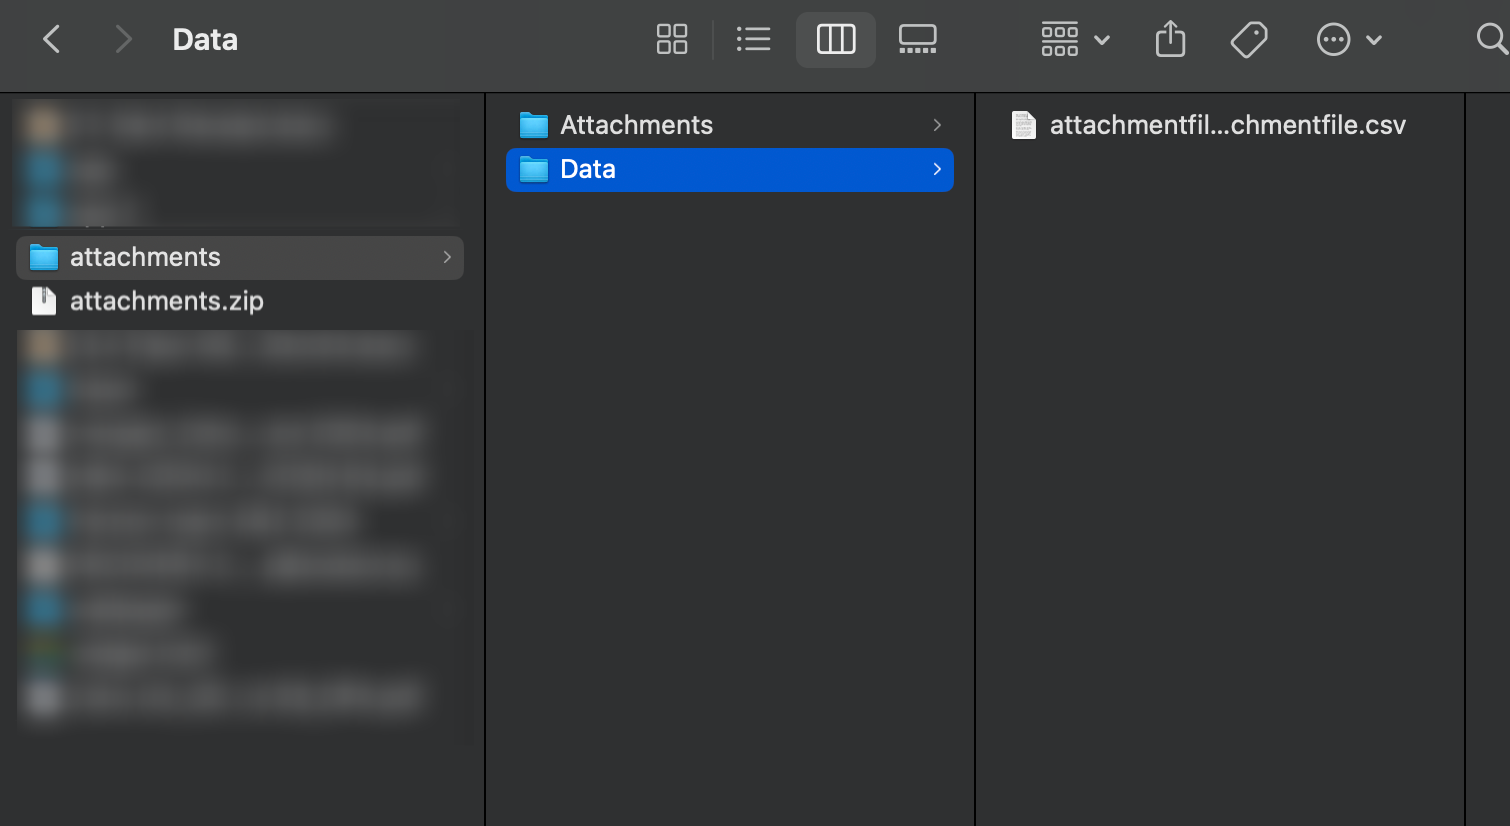Go back with the left arrow
The height and width of the screenshot is (826, 1510).
(52, 40)
